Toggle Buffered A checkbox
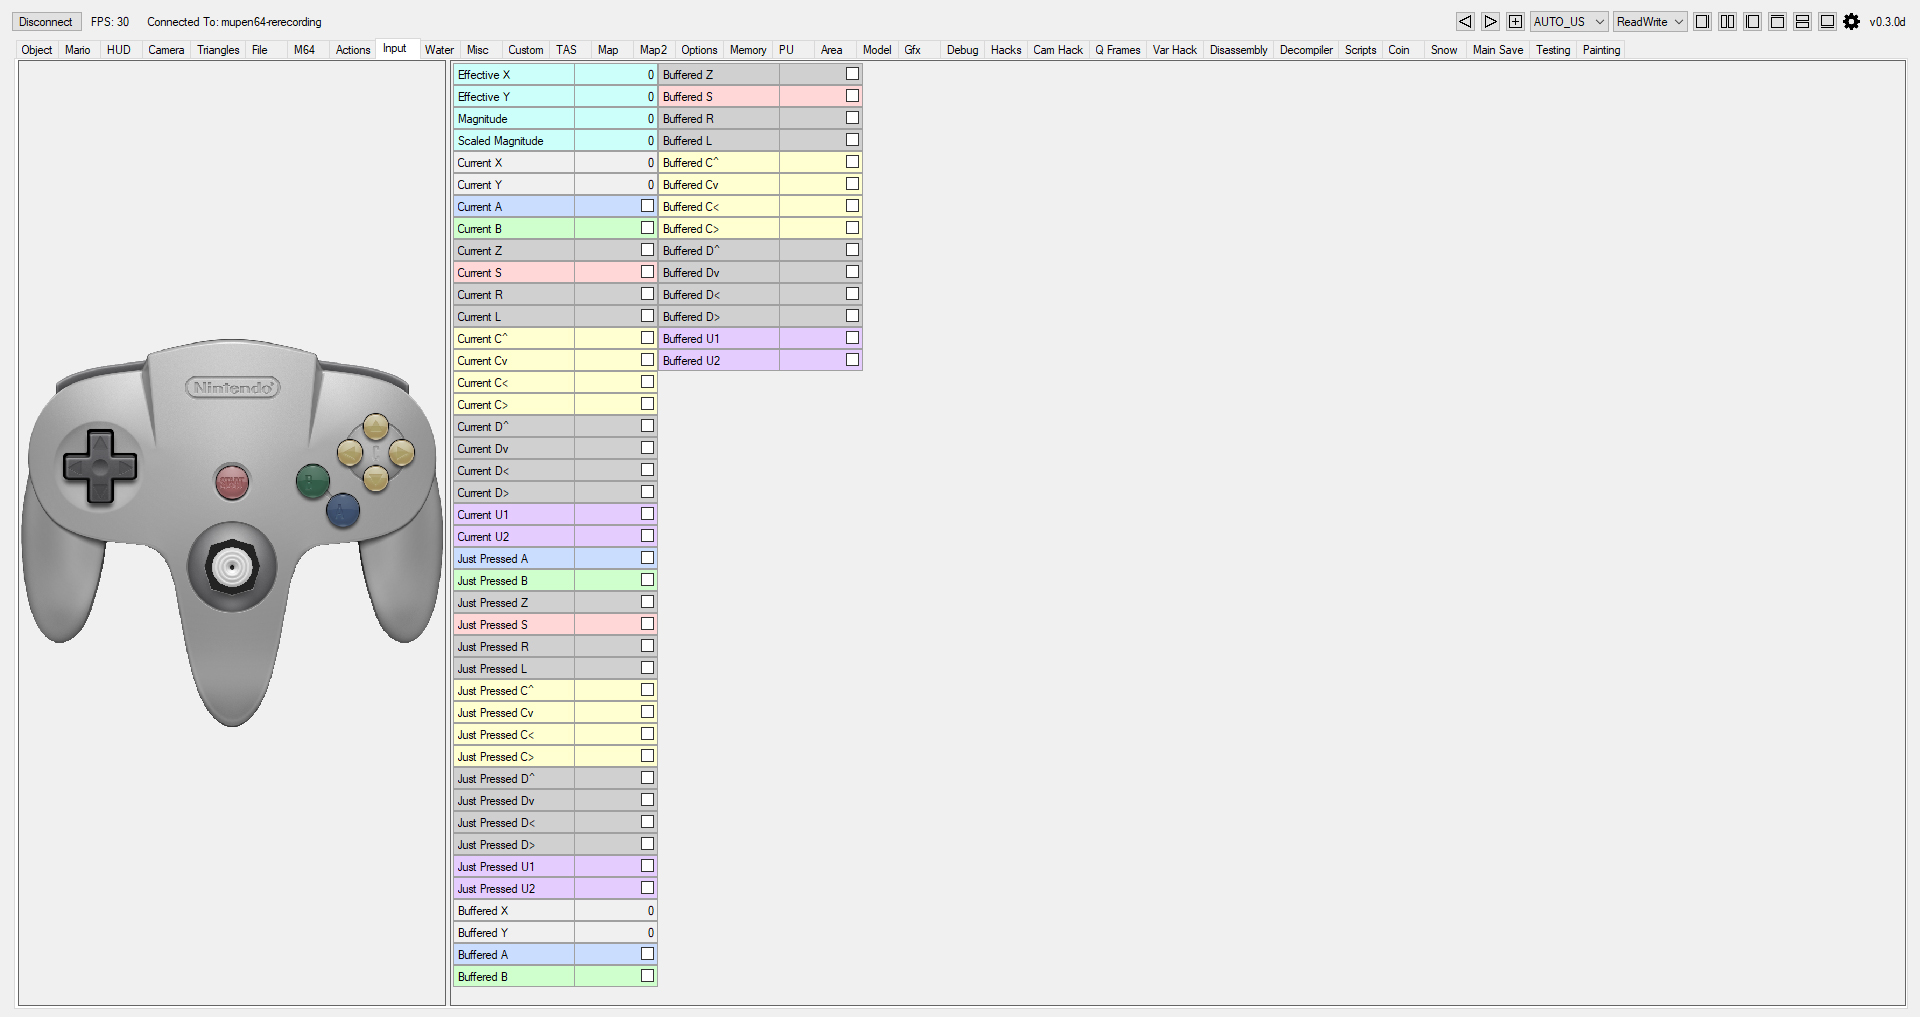Screen dimensions: 1920x1017 [647, 954]
